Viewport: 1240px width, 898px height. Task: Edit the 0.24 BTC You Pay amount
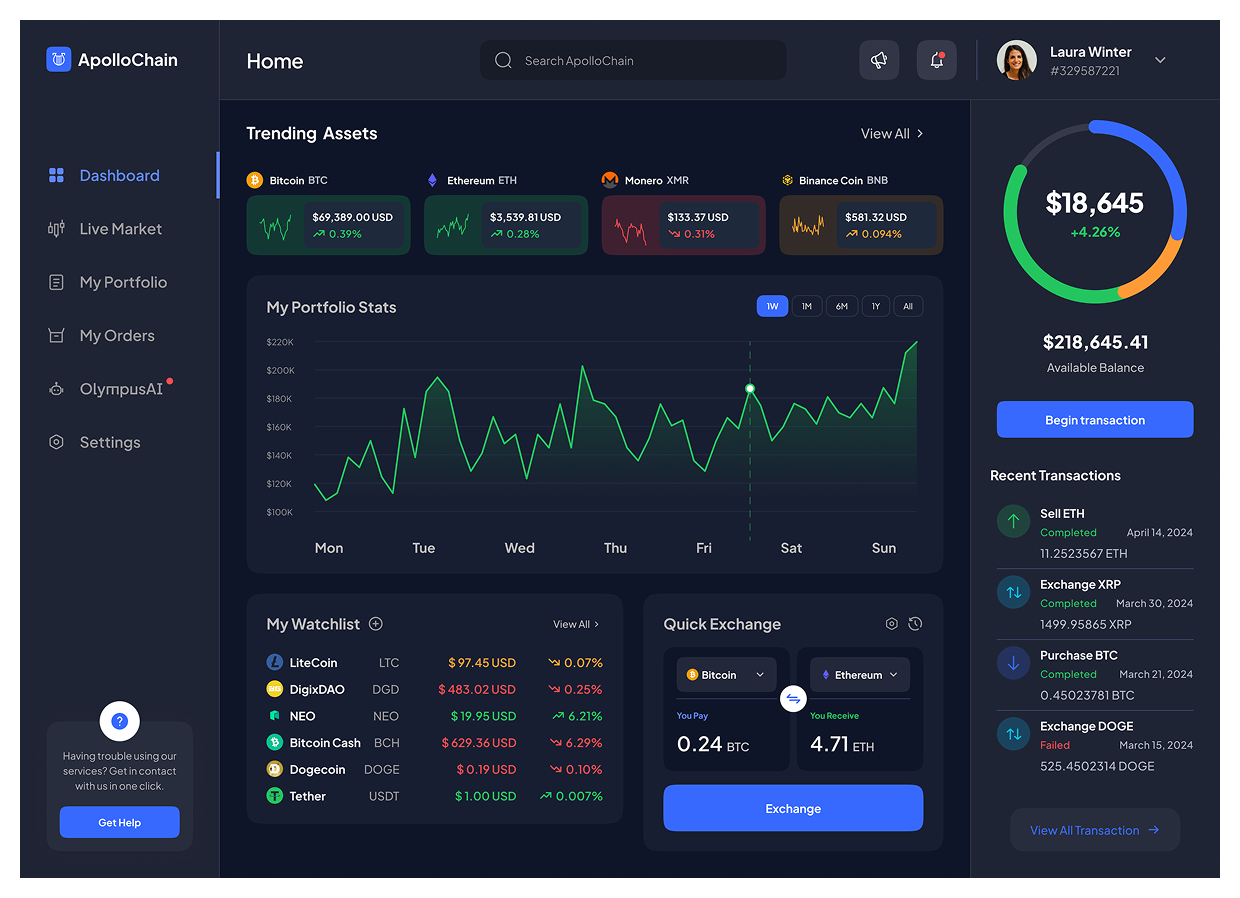(x=713, y=744)
